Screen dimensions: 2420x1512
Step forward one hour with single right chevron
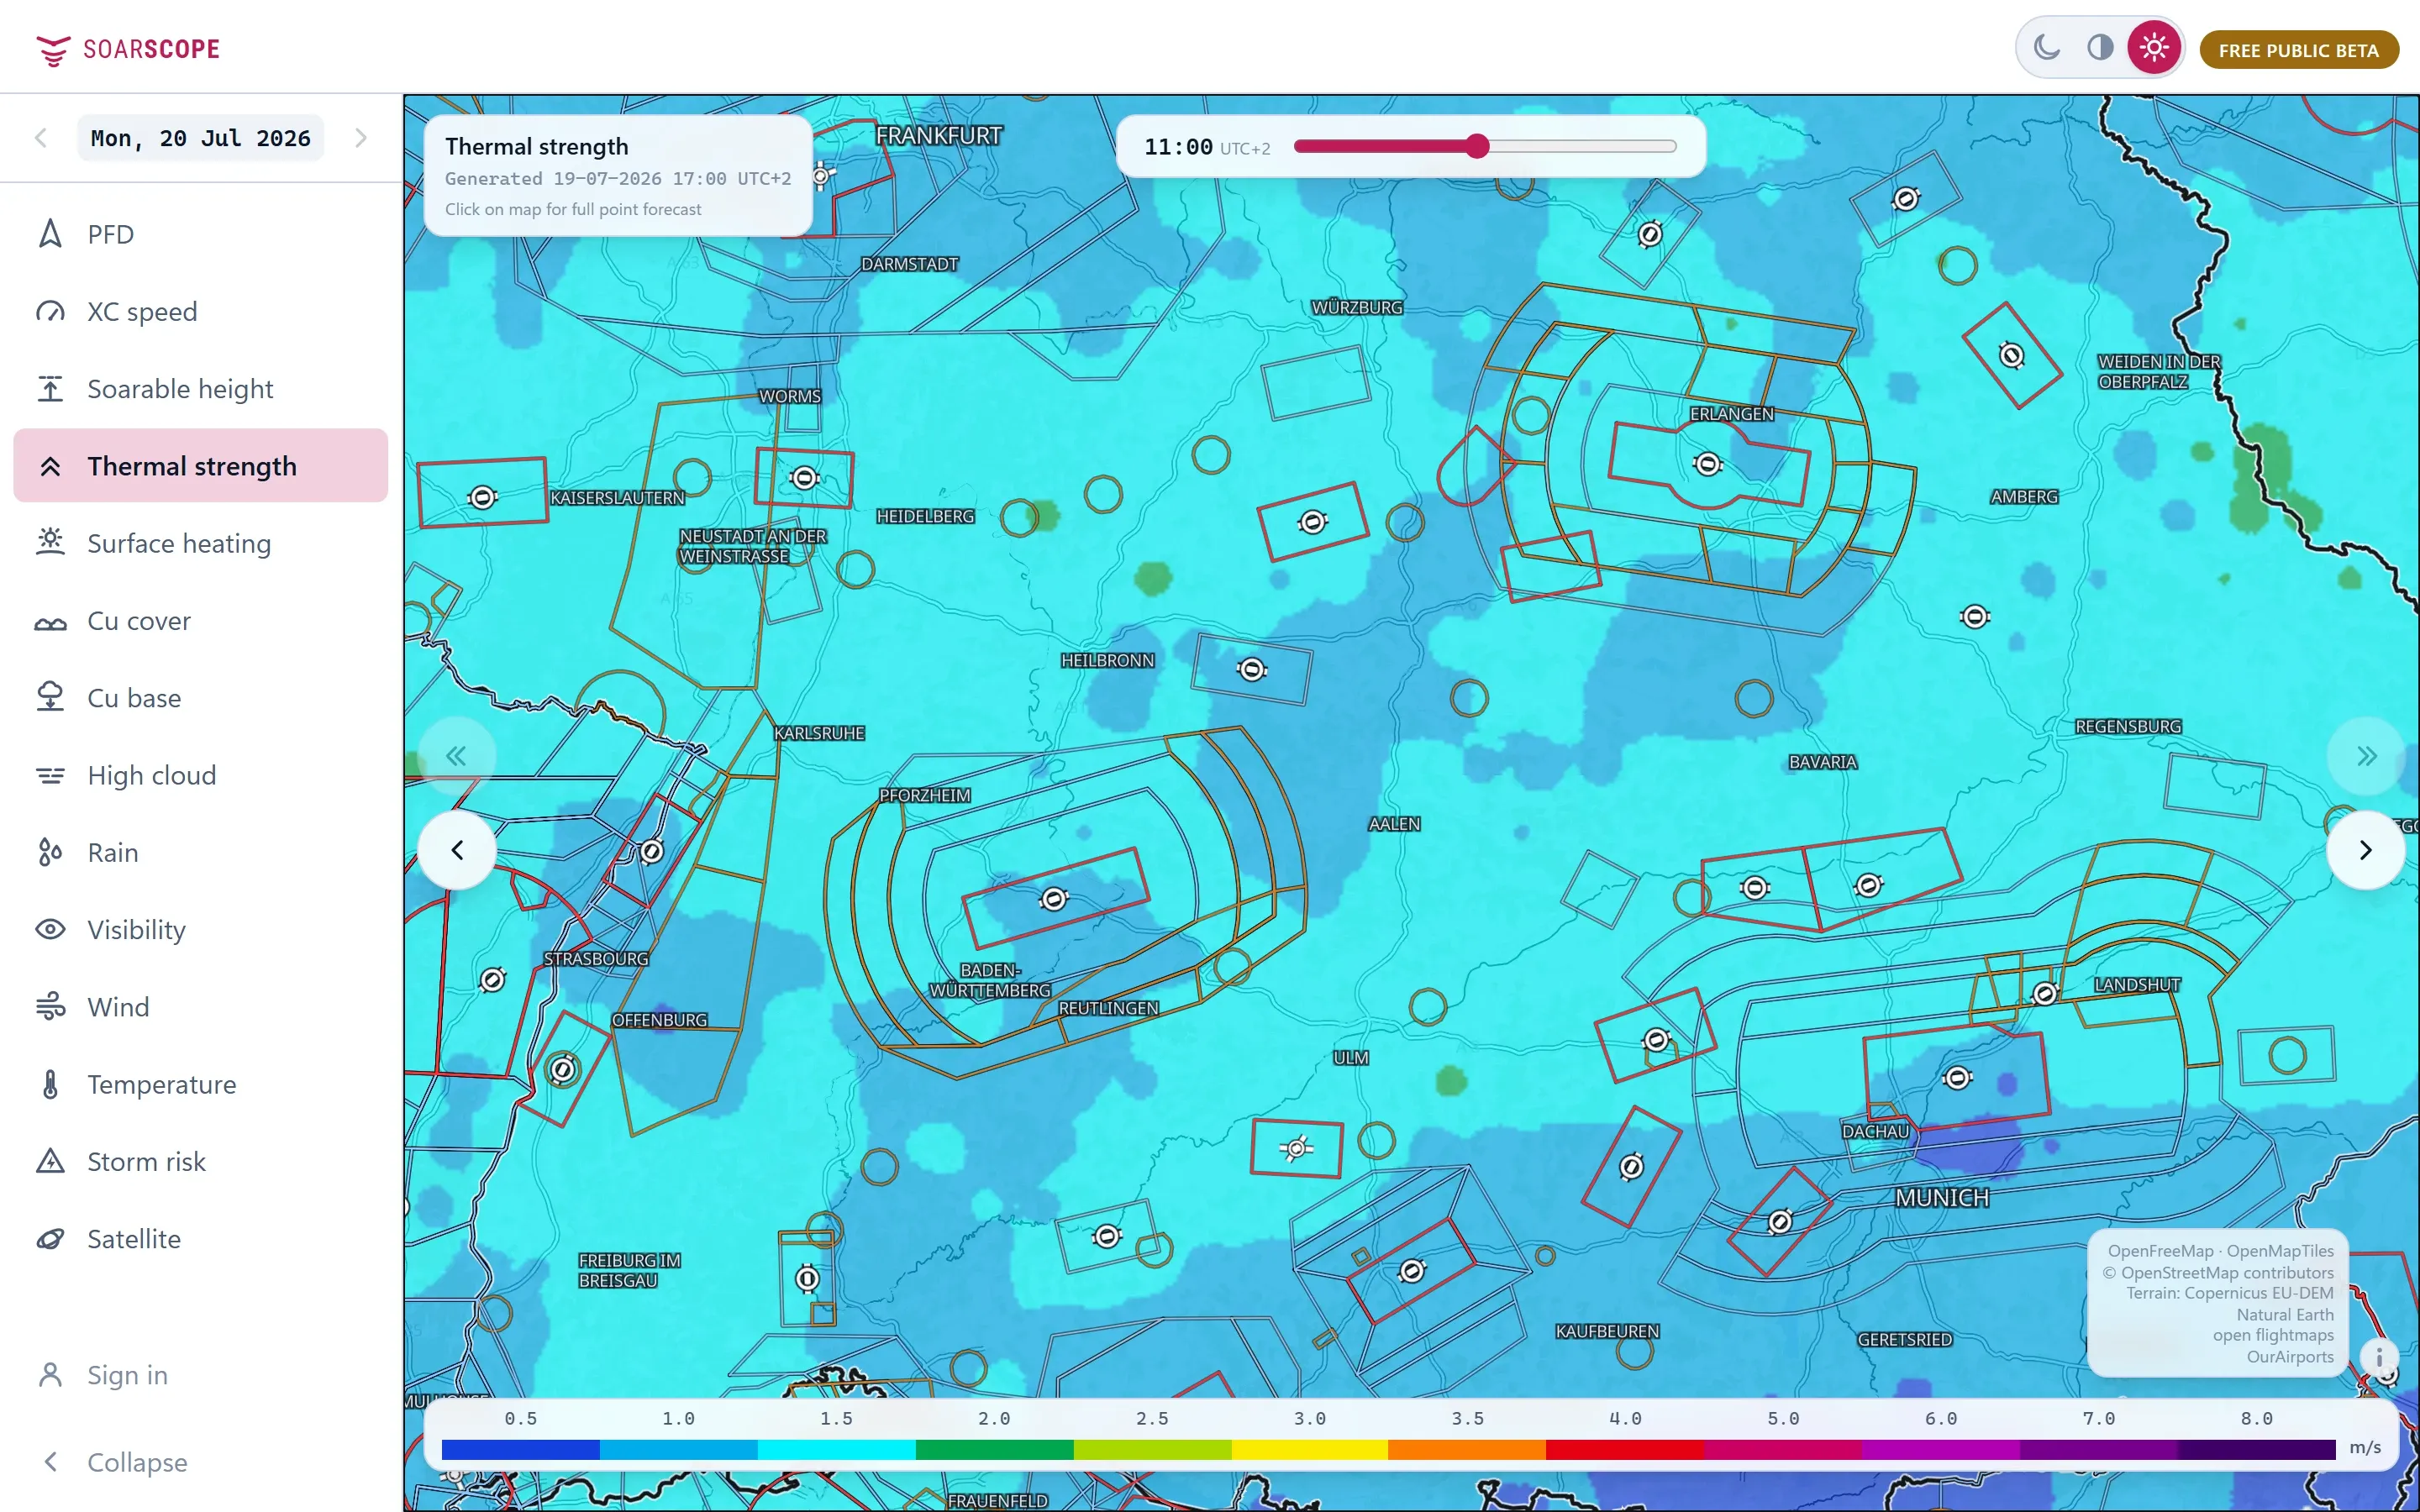tap(2365, 850)
